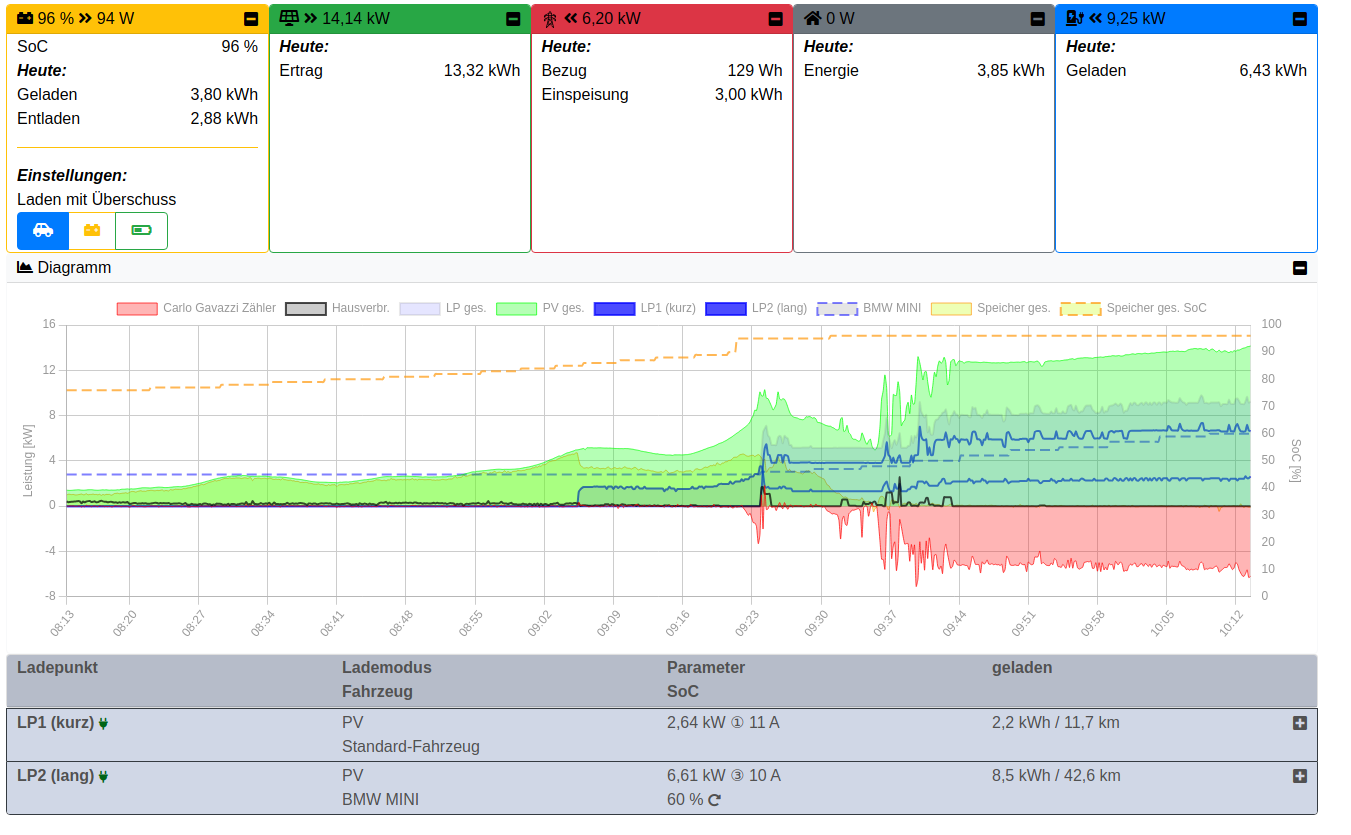Click the Diagramm section header
This screenshot has height=835, width=1351.
point(74,268)
